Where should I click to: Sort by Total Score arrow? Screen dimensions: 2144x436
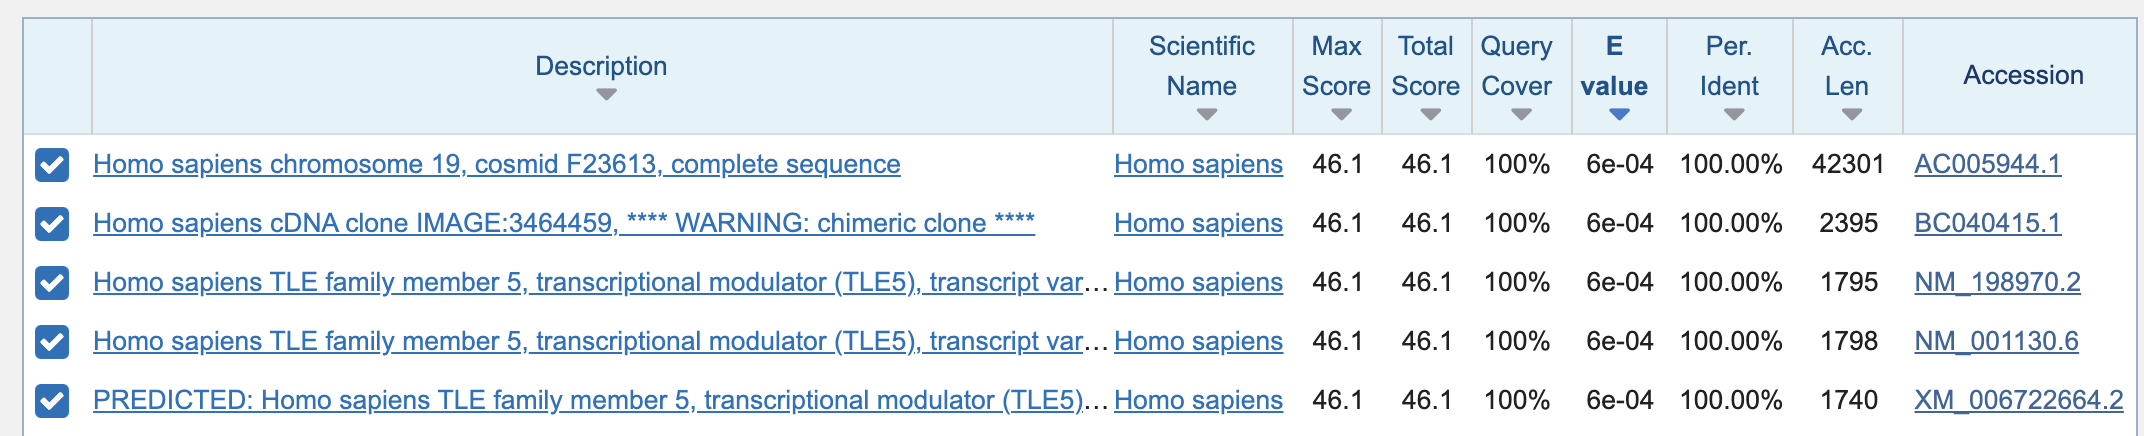(x=1431, y=115)
